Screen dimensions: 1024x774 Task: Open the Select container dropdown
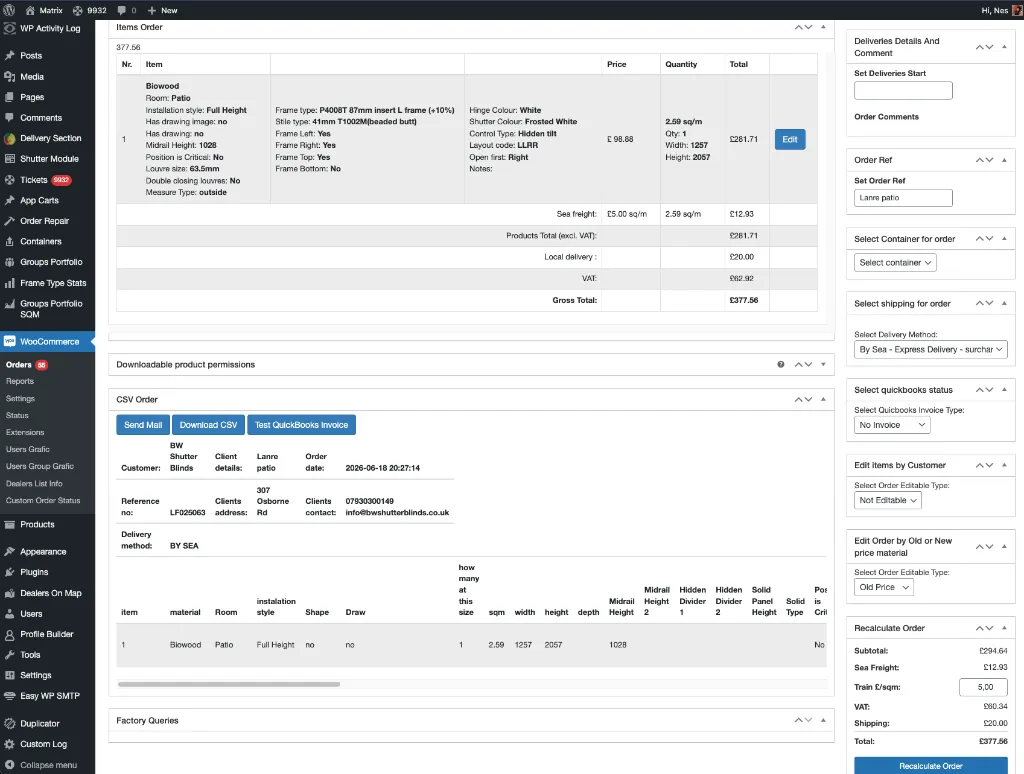click(x=895, y=263)
